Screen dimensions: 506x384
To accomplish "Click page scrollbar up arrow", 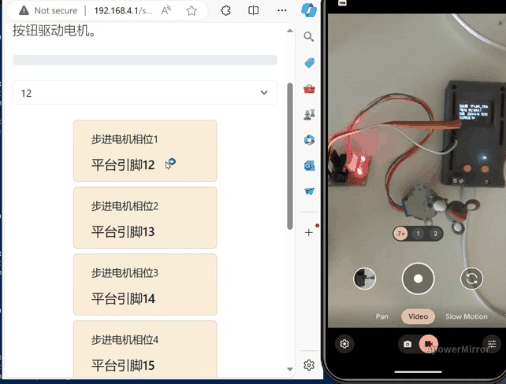I will [x=290, y=31].
